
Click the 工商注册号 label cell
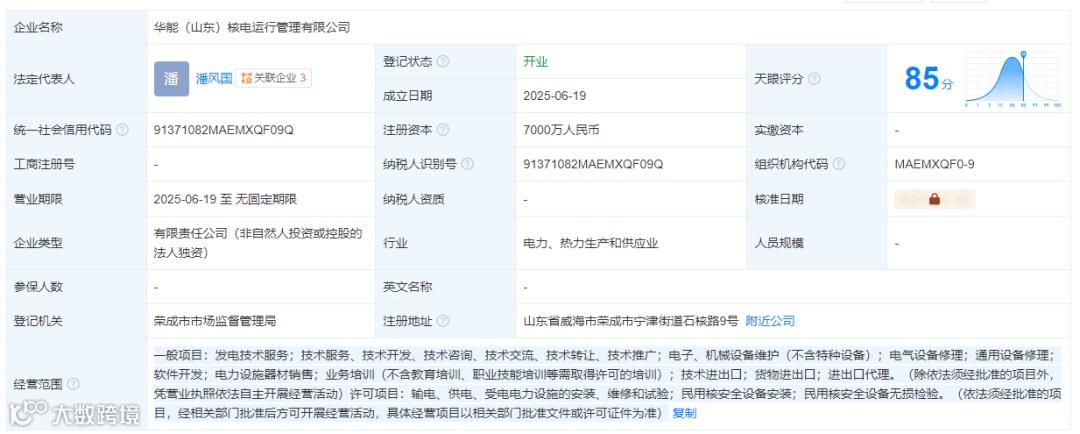tap(76, 164)
